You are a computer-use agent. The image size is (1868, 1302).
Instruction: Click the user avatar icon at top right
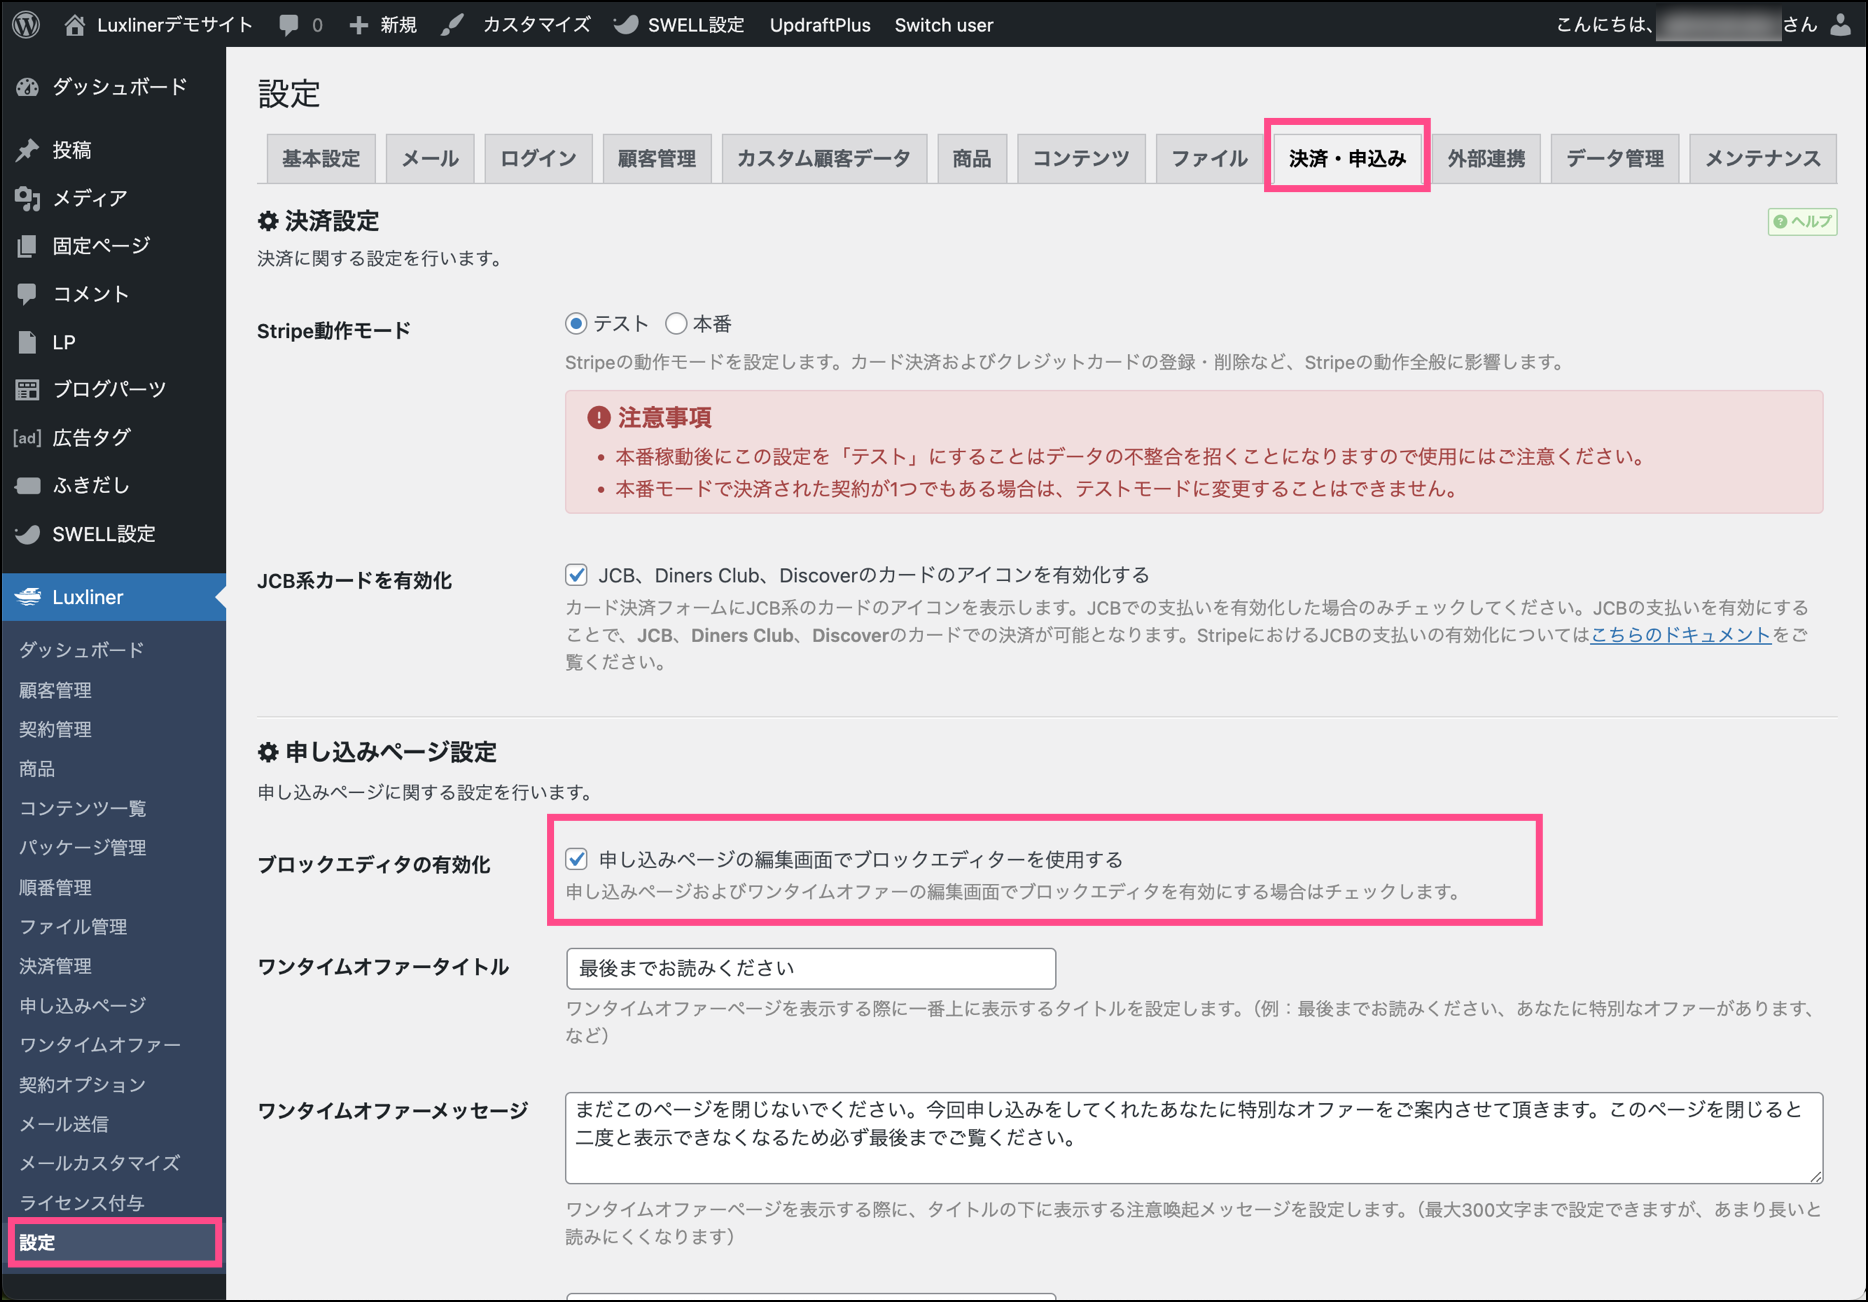coord(1840,25)
